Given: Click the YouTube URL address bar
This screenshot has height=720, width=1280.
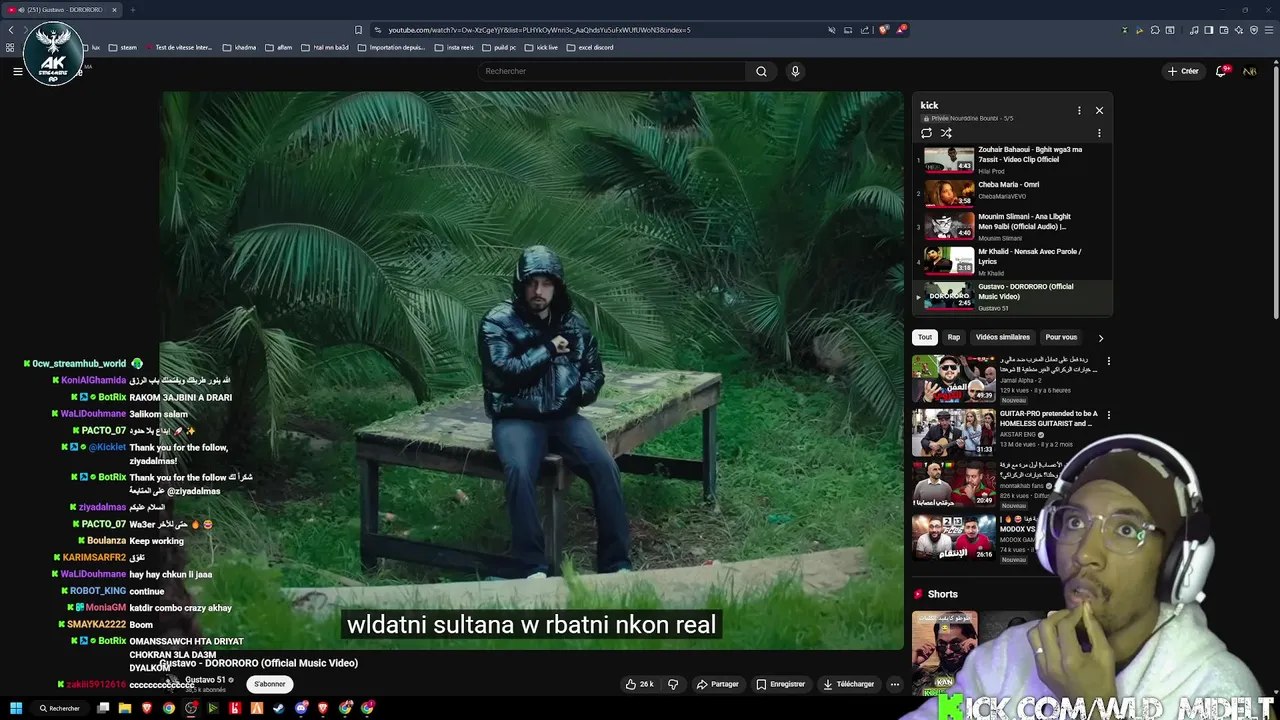Looking at the screenshot, I should pyautogui.click(x=600, y=30).
